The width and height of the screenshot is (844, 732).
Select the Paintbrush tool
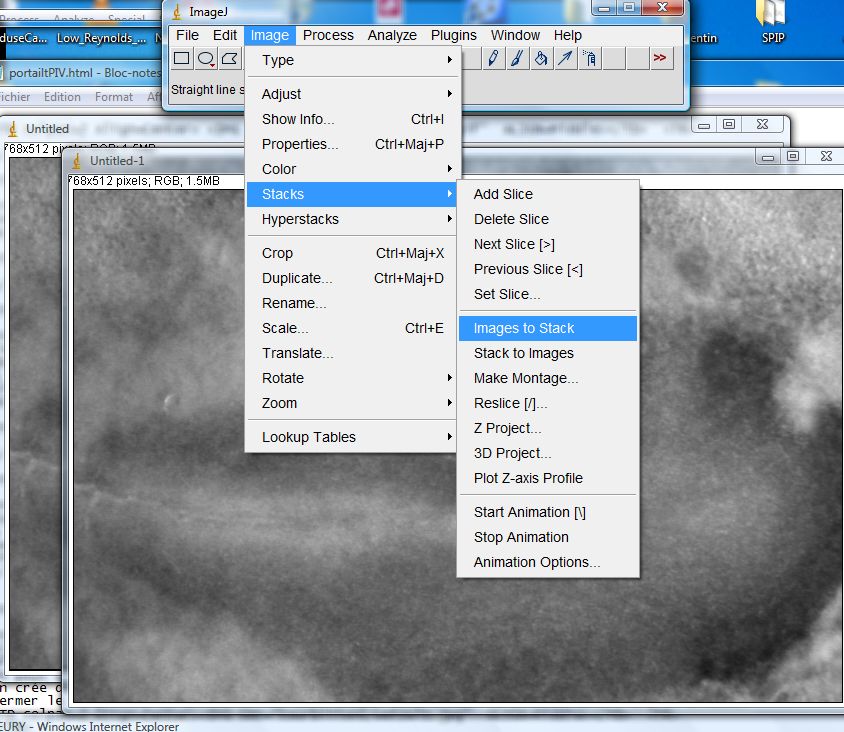[516, 59]
